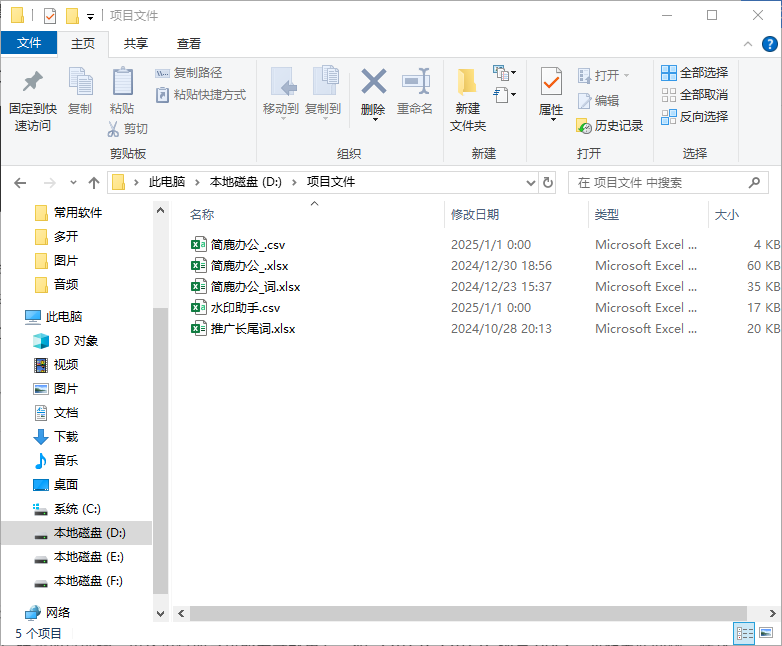Click 此电脑 in address breadcrumb
The height and width of the screenshot is (646, 782).
click(167, 182)
